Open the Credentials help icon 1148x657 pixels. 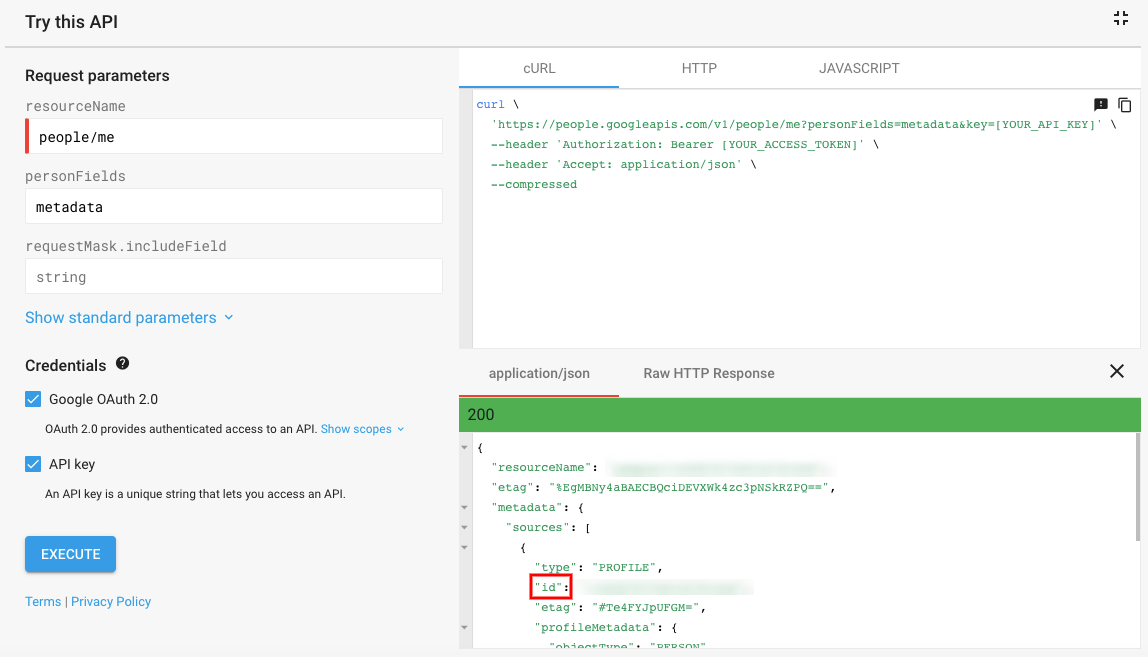[x=122, y=363]
